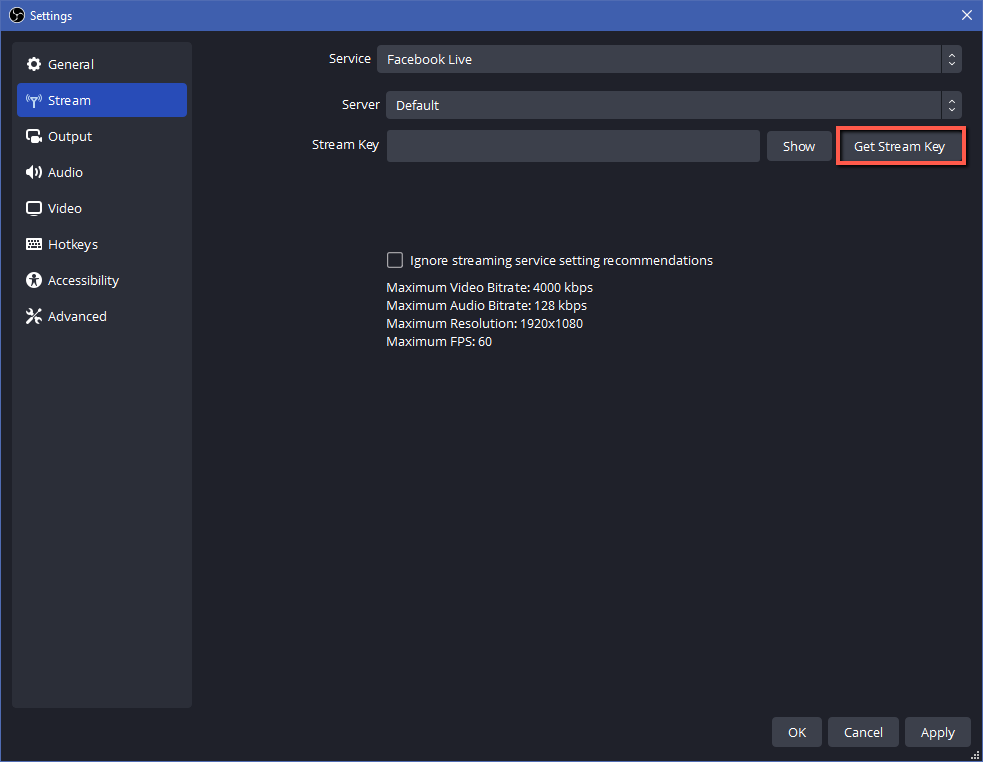Click the Settings title text
The height and width of the screenshot is (762, 983).
(x=51, y=16)
